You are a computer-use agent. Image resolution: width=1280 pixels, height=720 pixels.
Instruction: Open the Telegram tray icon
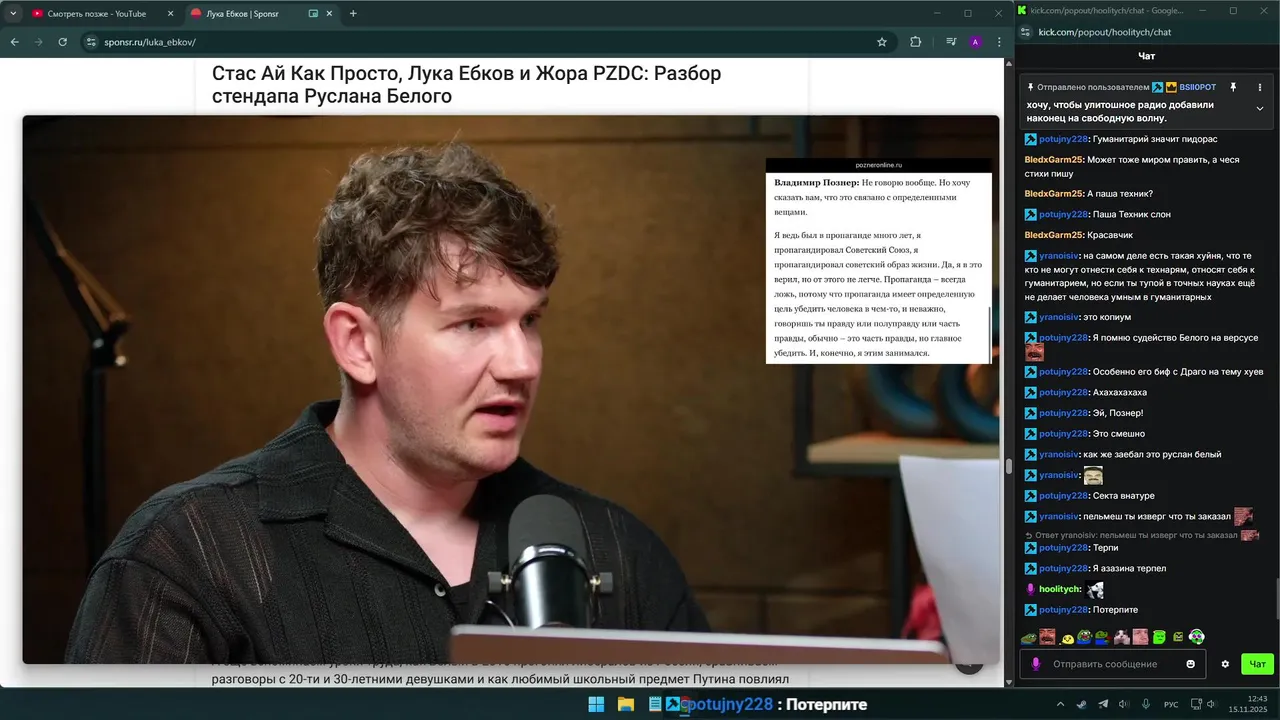[x=1103, y=704]
